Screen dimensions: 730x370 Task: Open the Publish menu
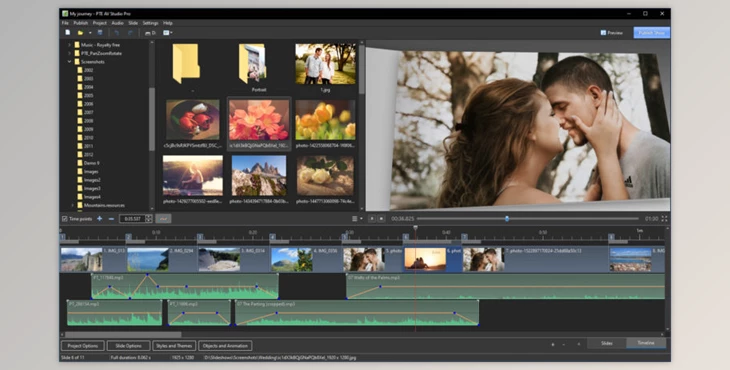81,23
